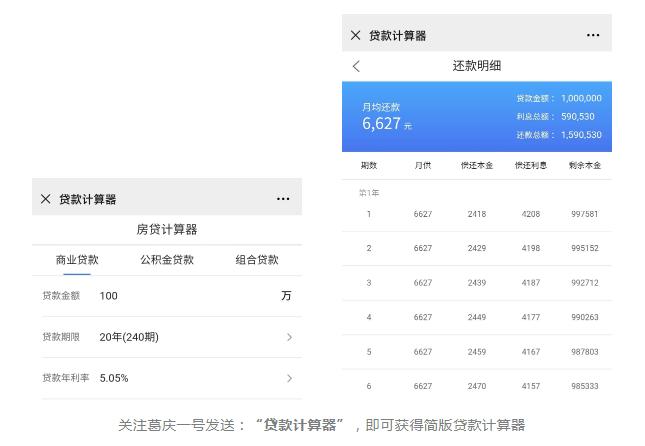This screenshot has height=446, width=645.
Task: Click the 还款总额 1,590,530 summary value
Action: tap(581, 135)
